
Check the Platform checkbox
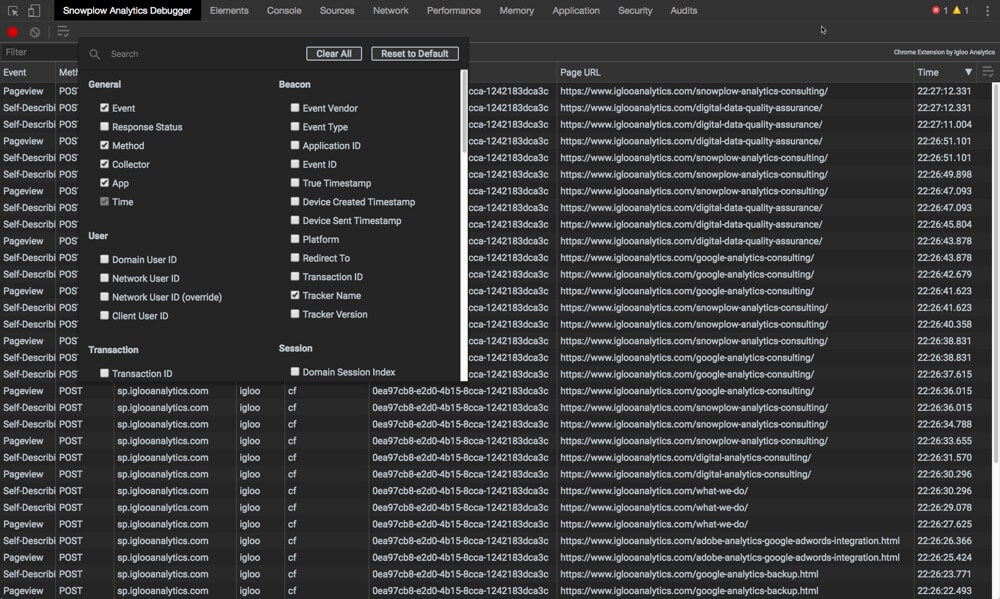tap(295, 239)
